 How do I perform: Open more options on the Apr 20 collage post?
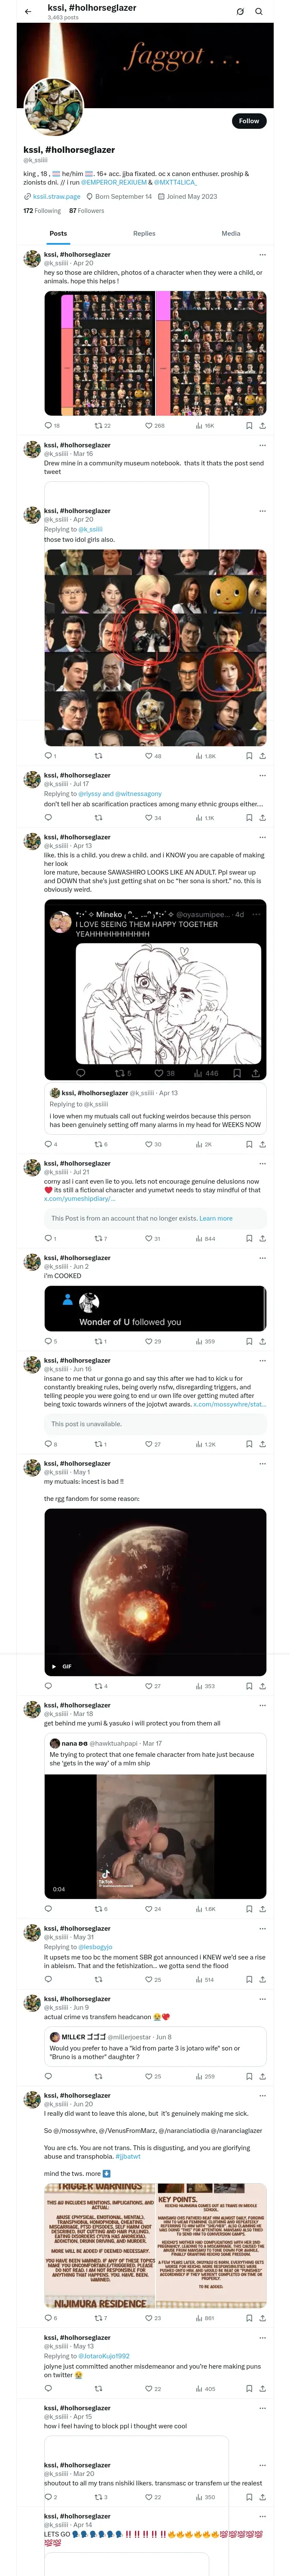point(263,255)
